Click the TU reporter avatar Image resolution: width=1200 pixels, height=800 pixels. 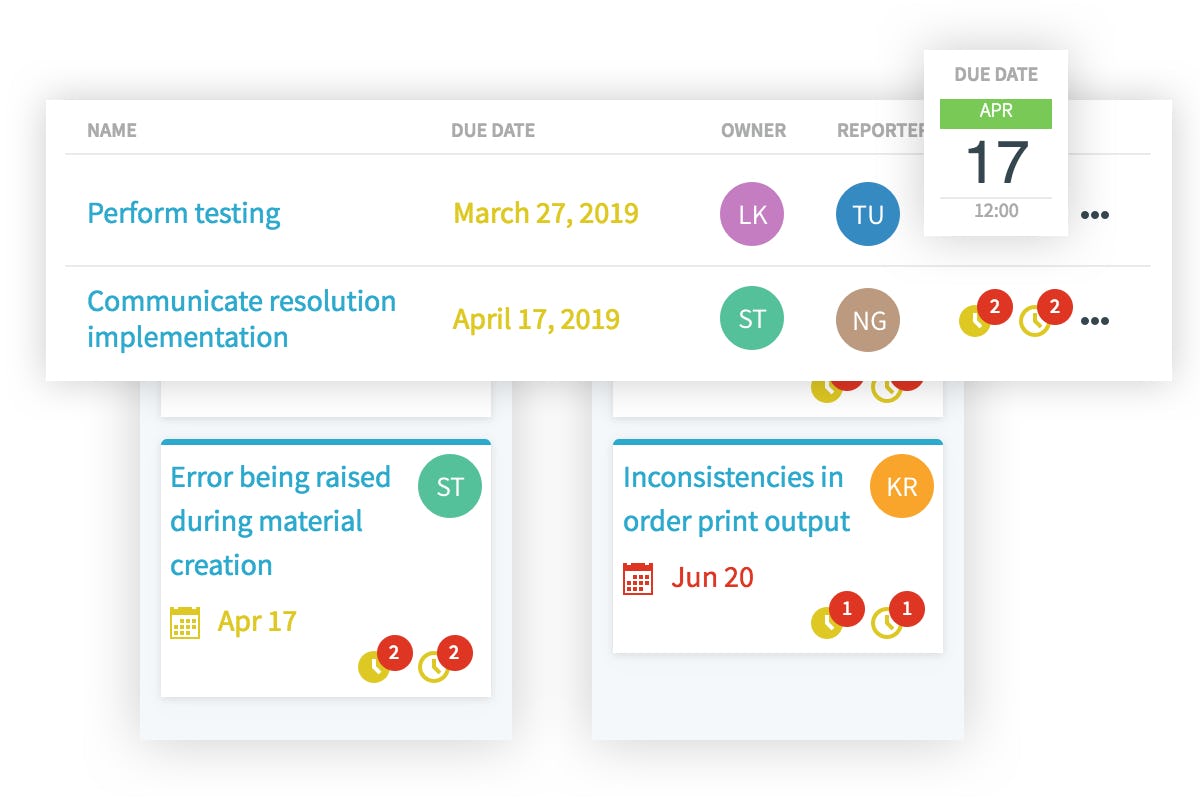(868, 214)
